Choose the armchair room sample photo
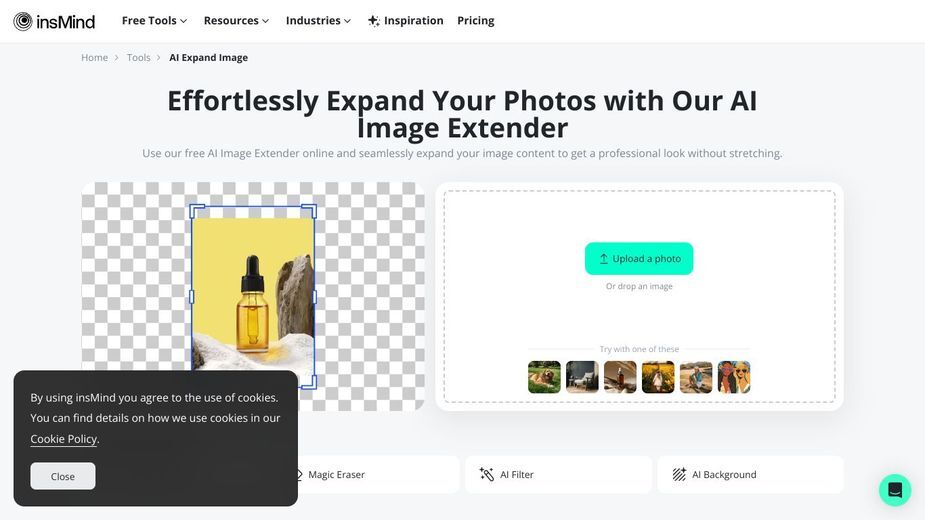Viewport: 925px width, 520px height. [x=582, y=377]
